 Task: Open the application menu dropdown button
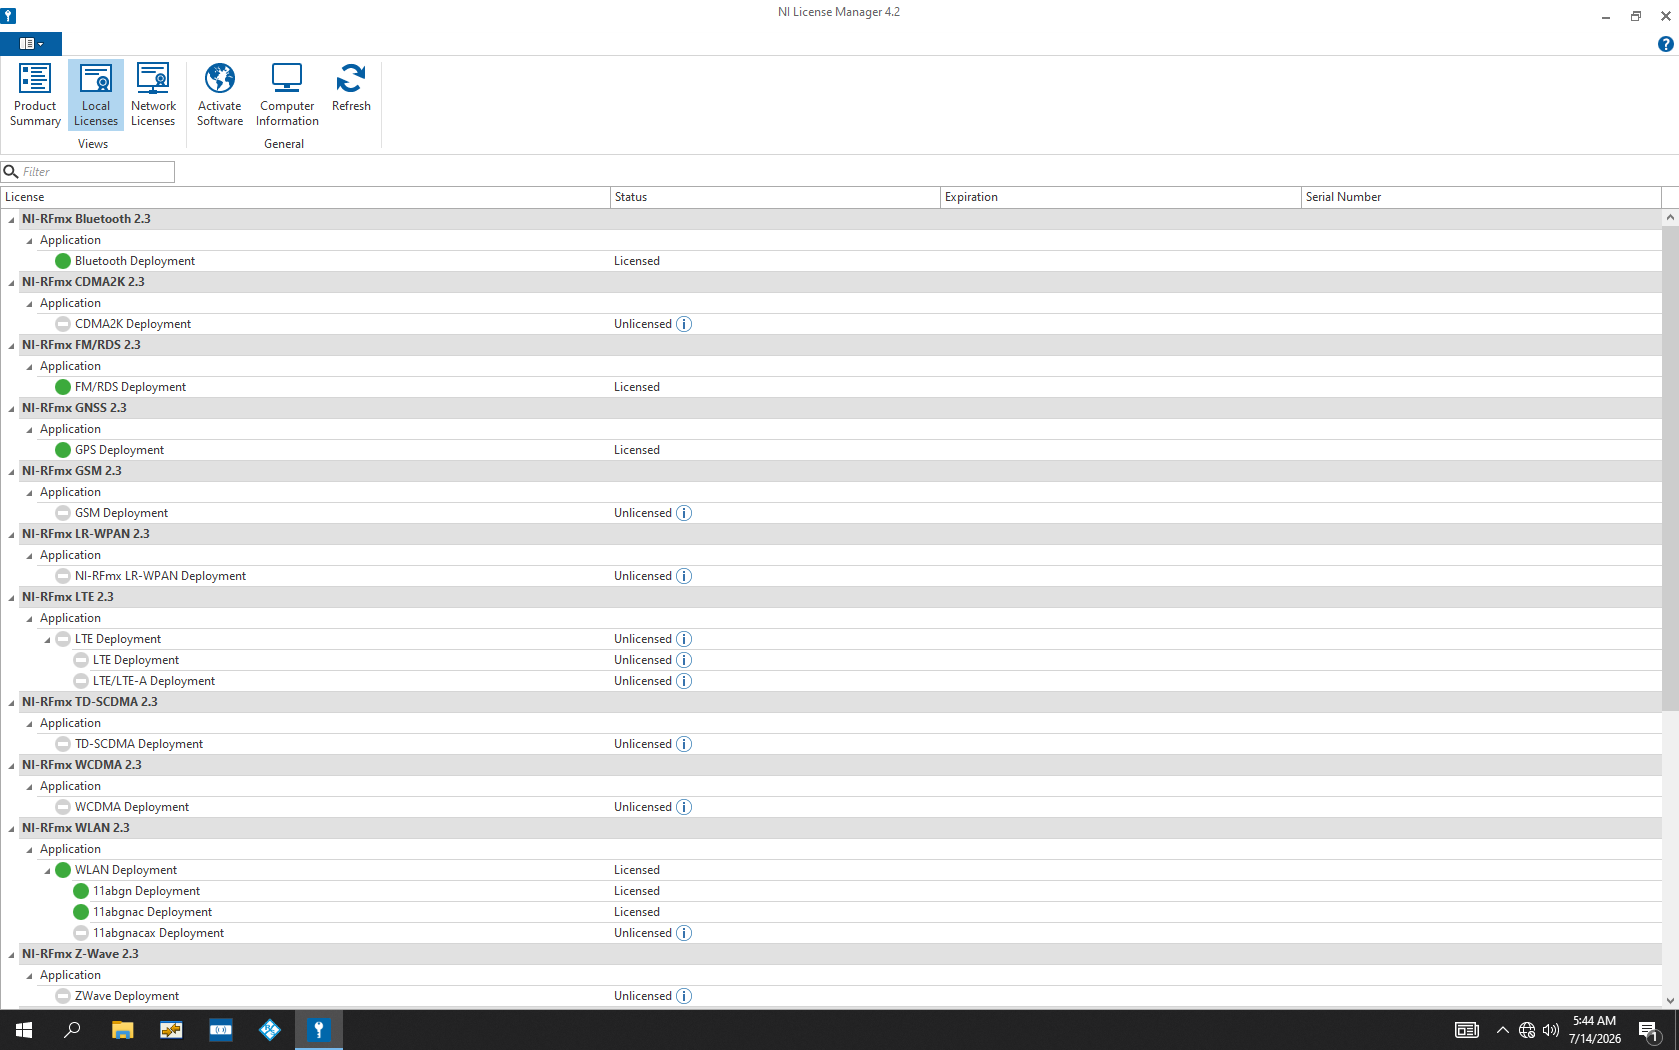[x=31, y=44]
